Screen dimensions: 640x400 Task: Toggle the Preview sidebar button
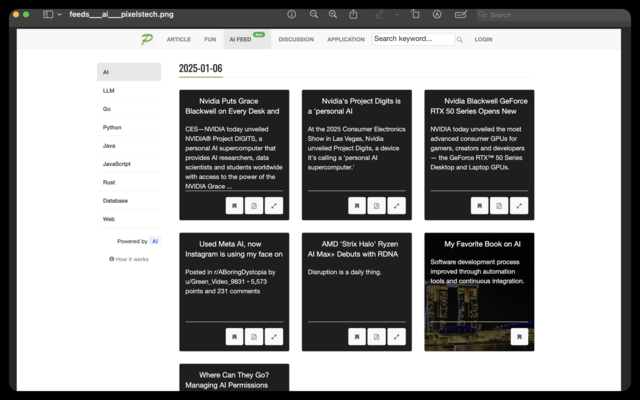pos(48,14)
